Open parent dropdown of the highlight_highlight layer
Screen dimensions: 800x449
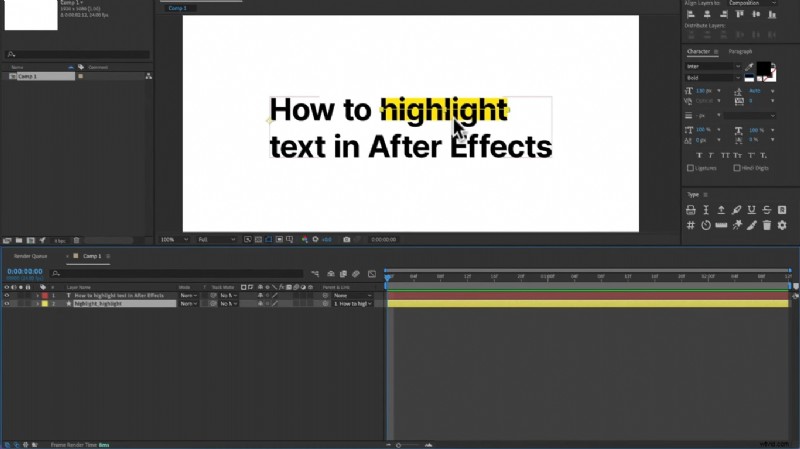point(353,304)
